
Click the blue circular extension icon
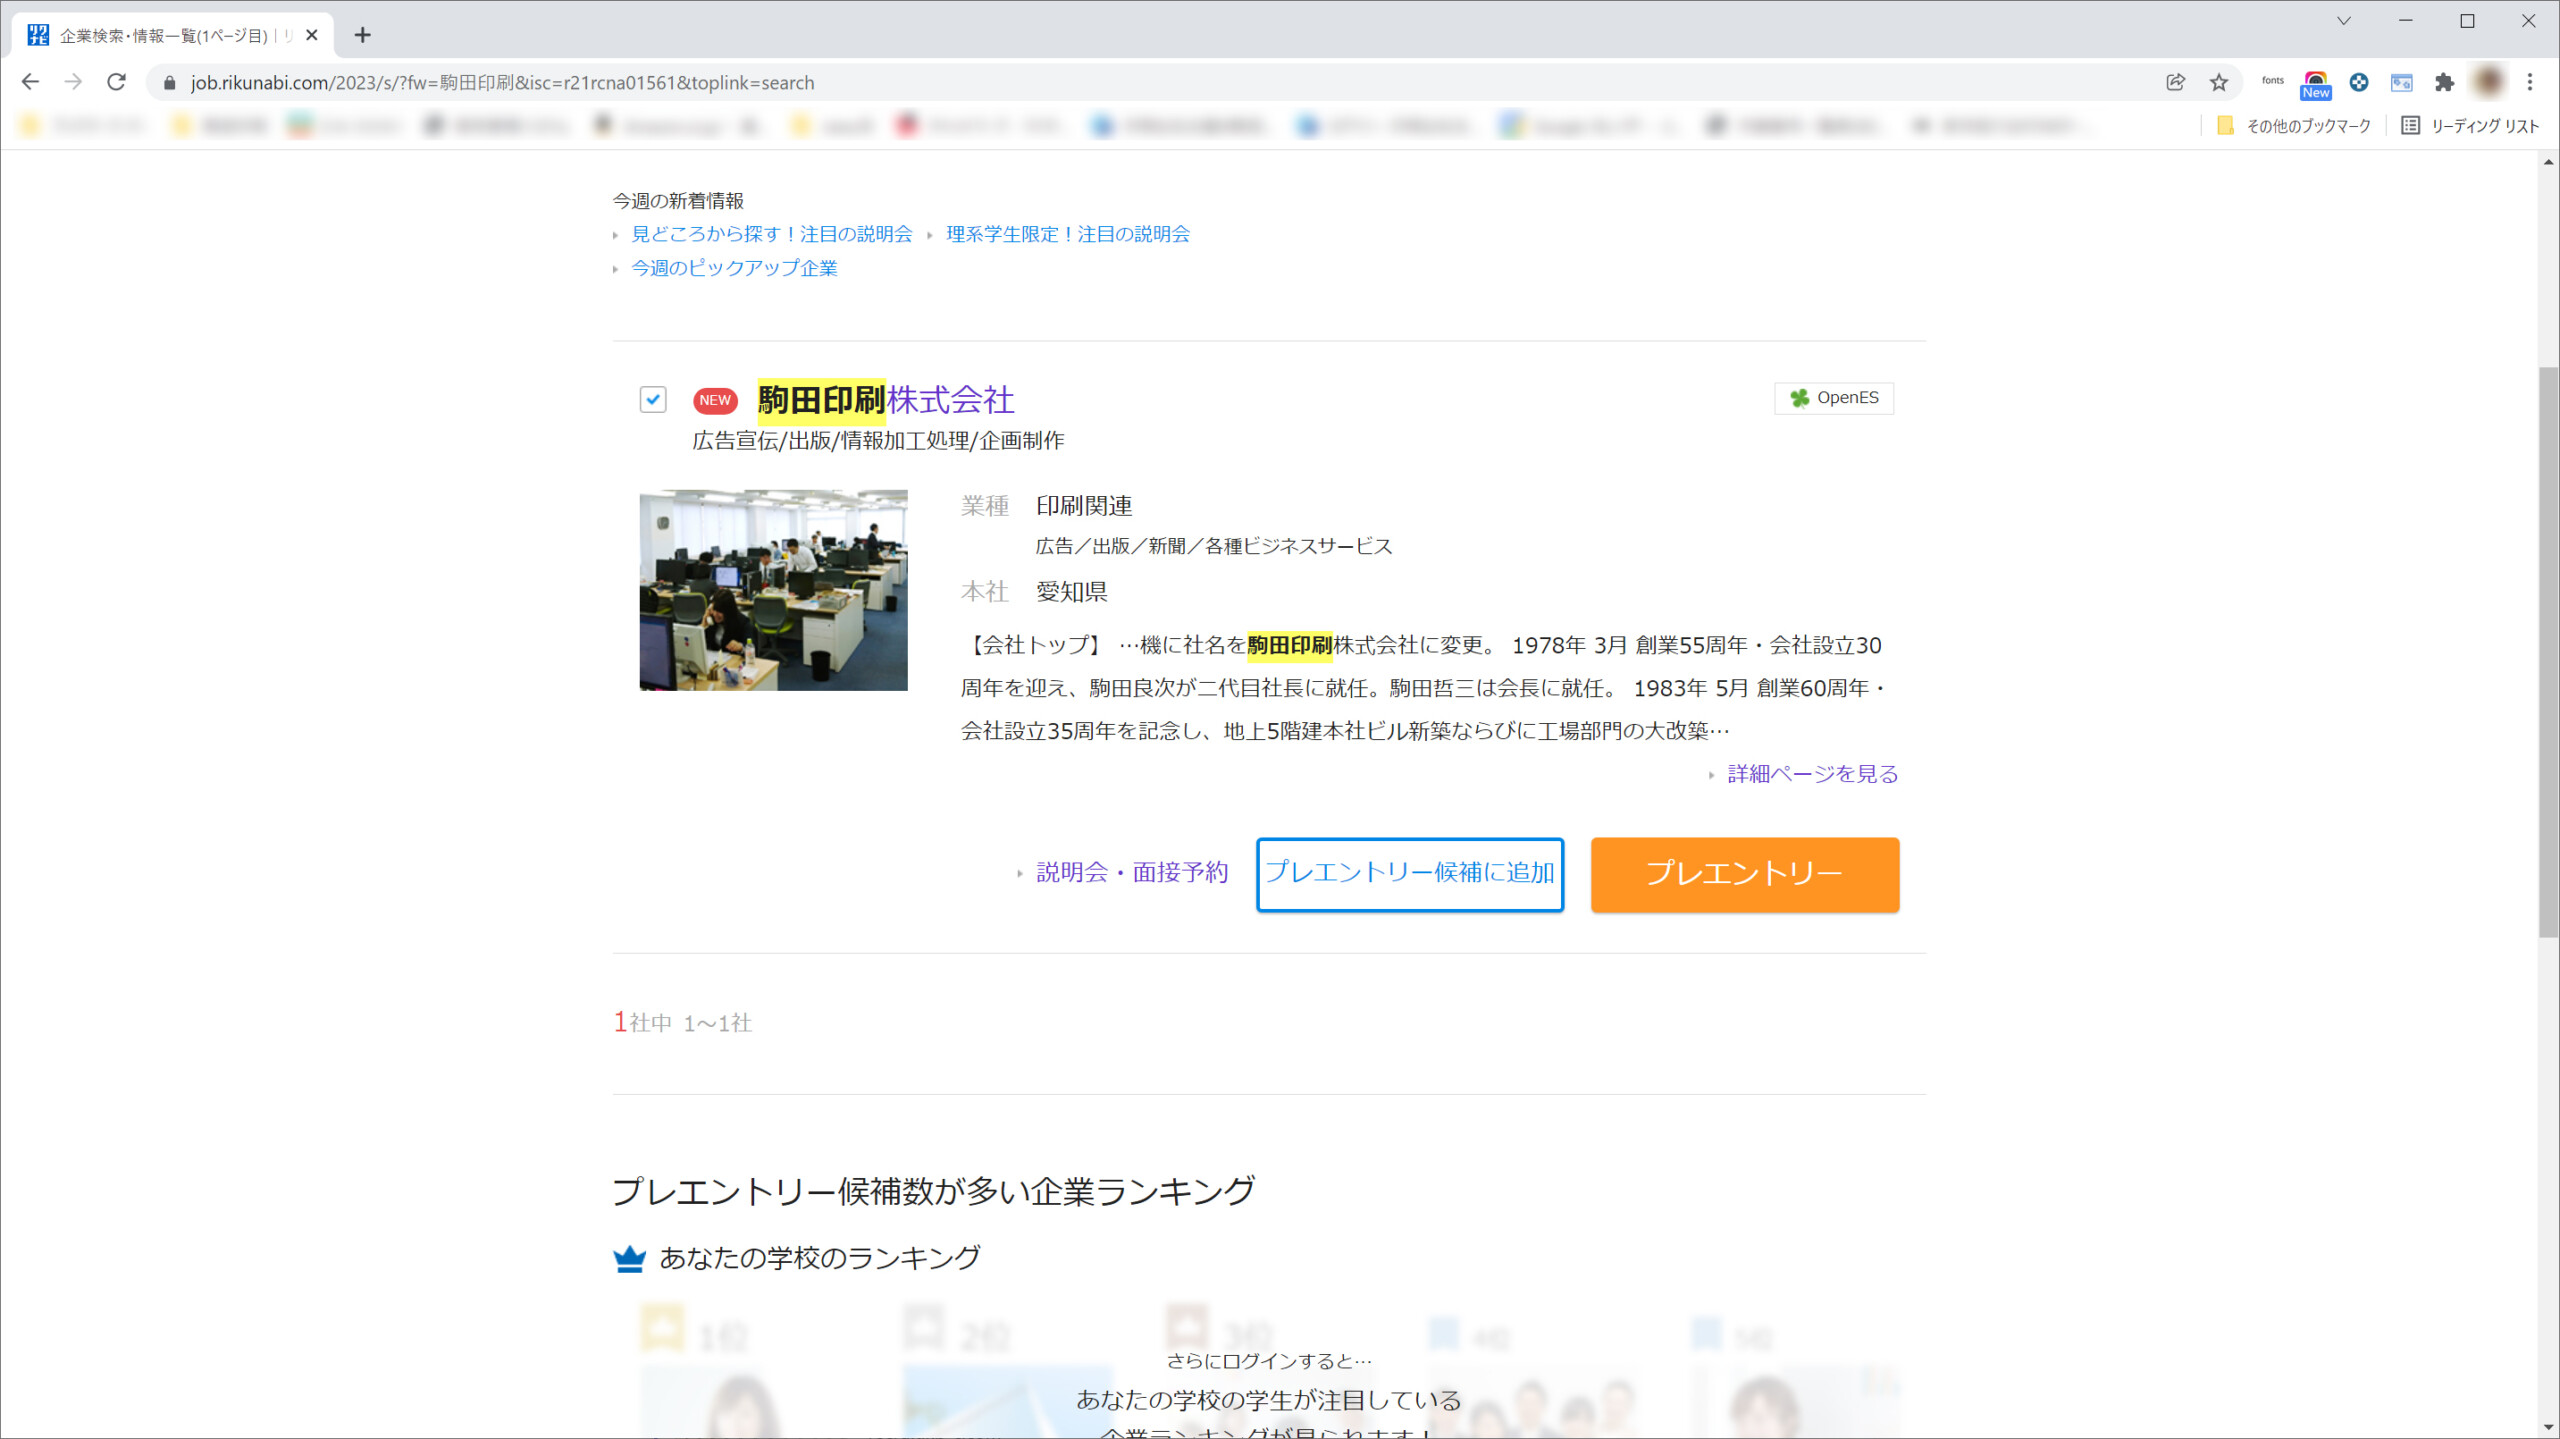(x=2359, y=82)
